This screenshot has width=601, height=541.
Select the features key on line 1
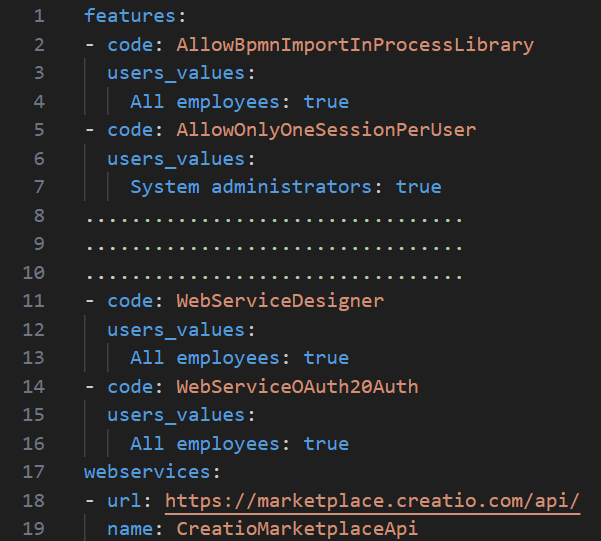(130, 16)
